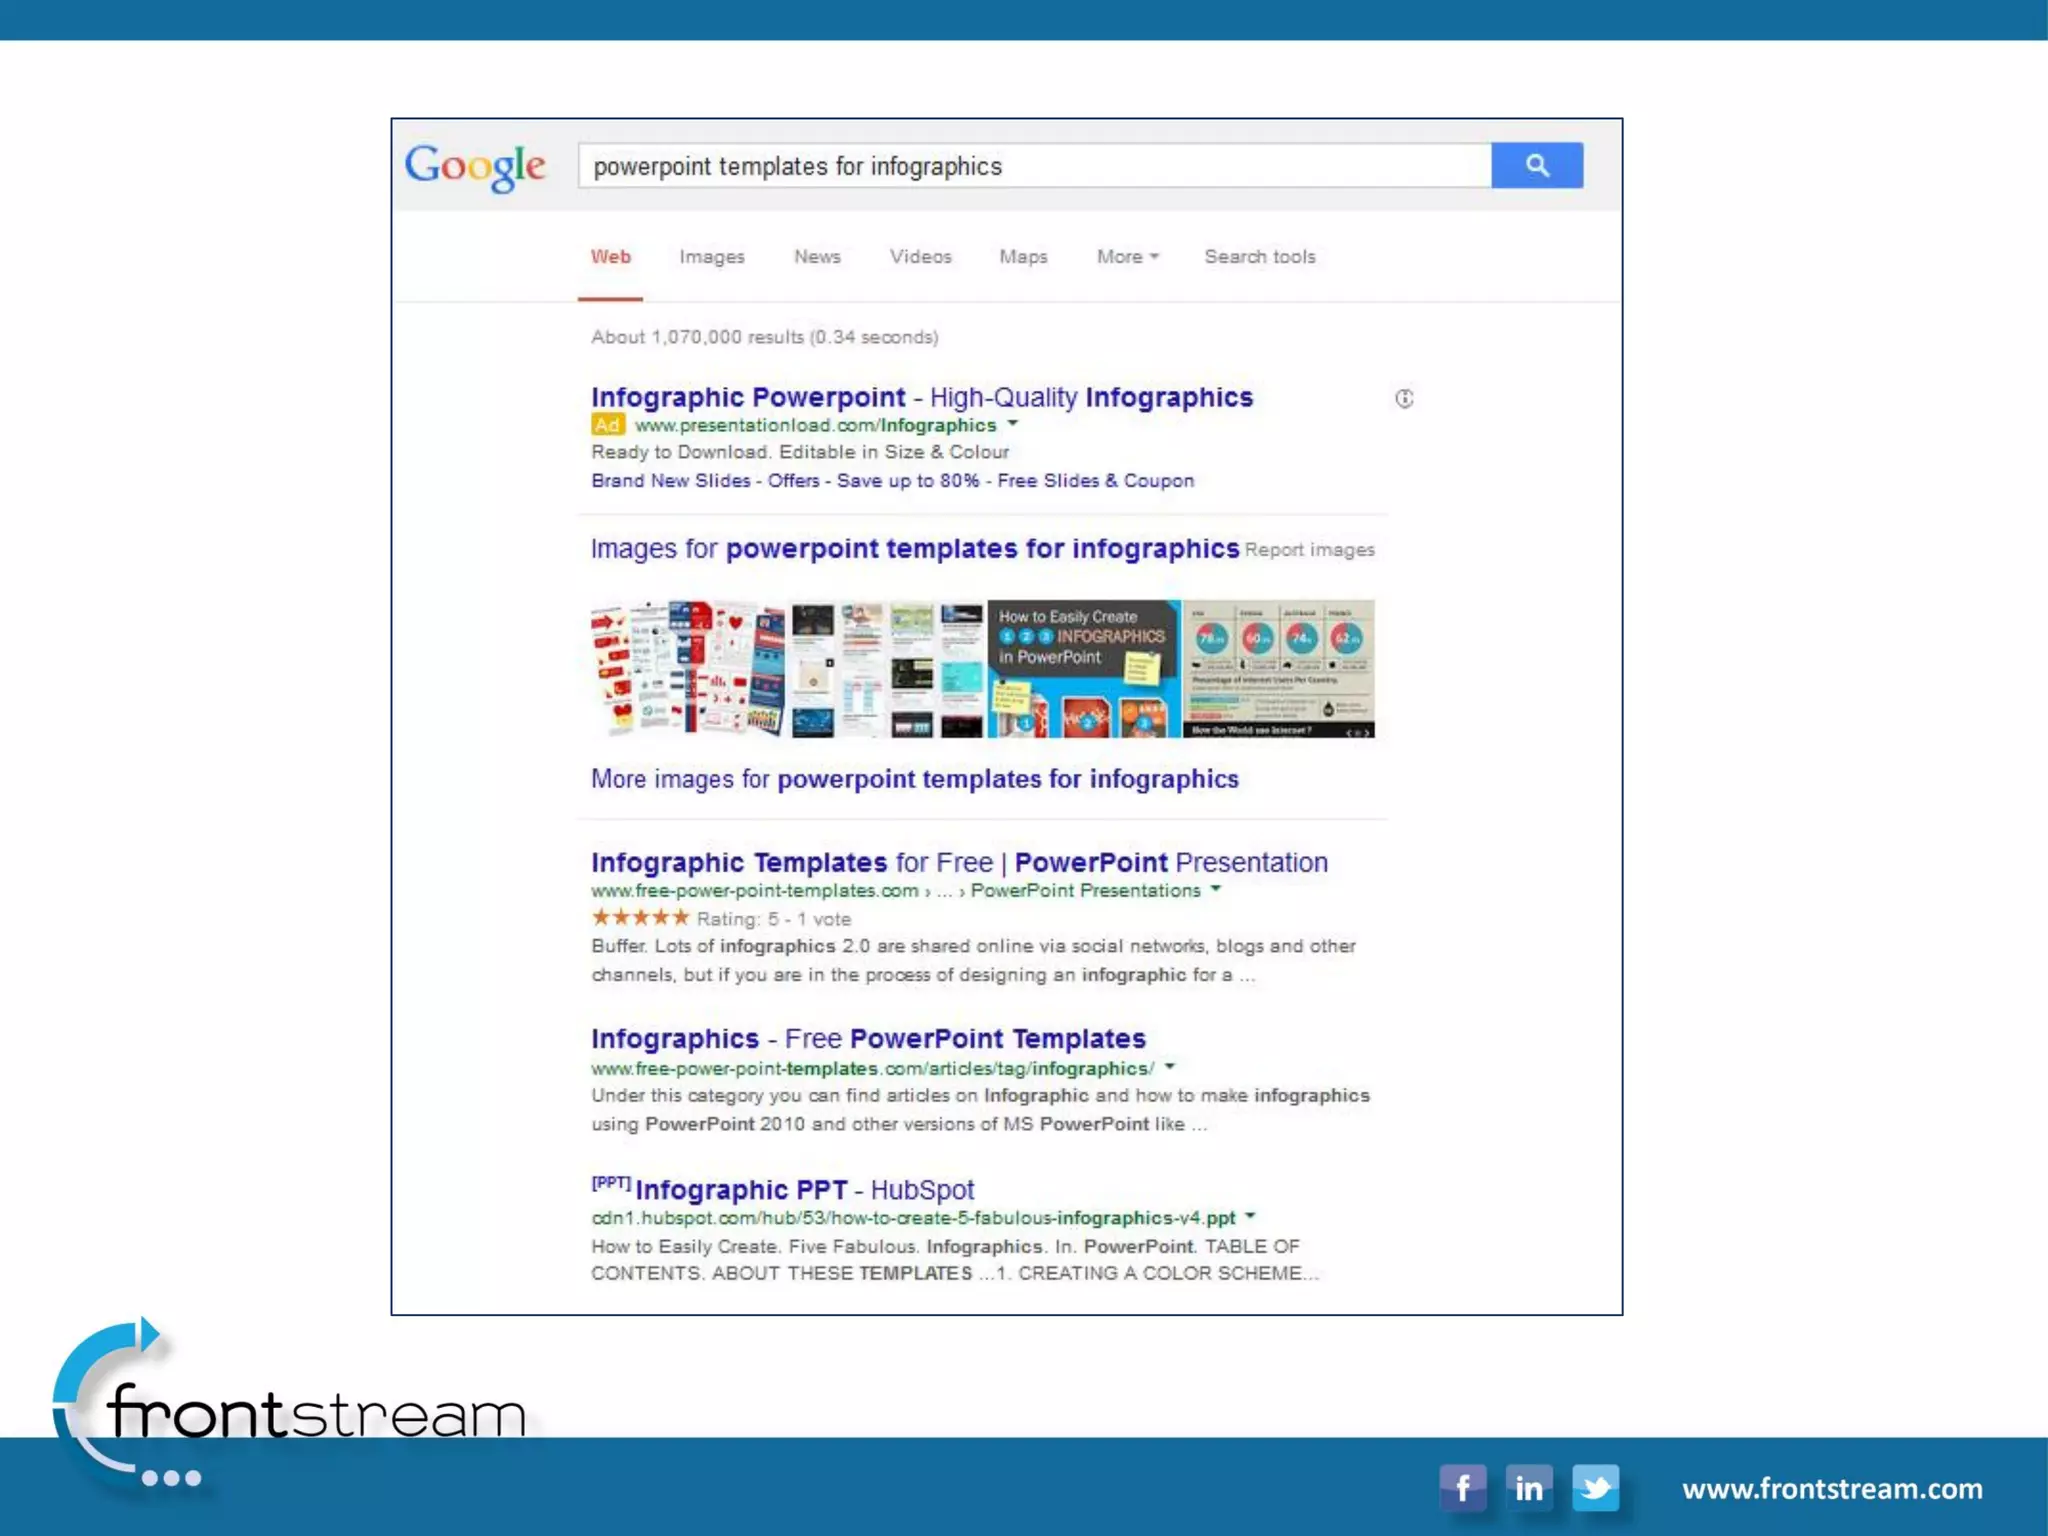
Task: Open Infographic PPT - HubSpot result
Action: point(804,1190)
